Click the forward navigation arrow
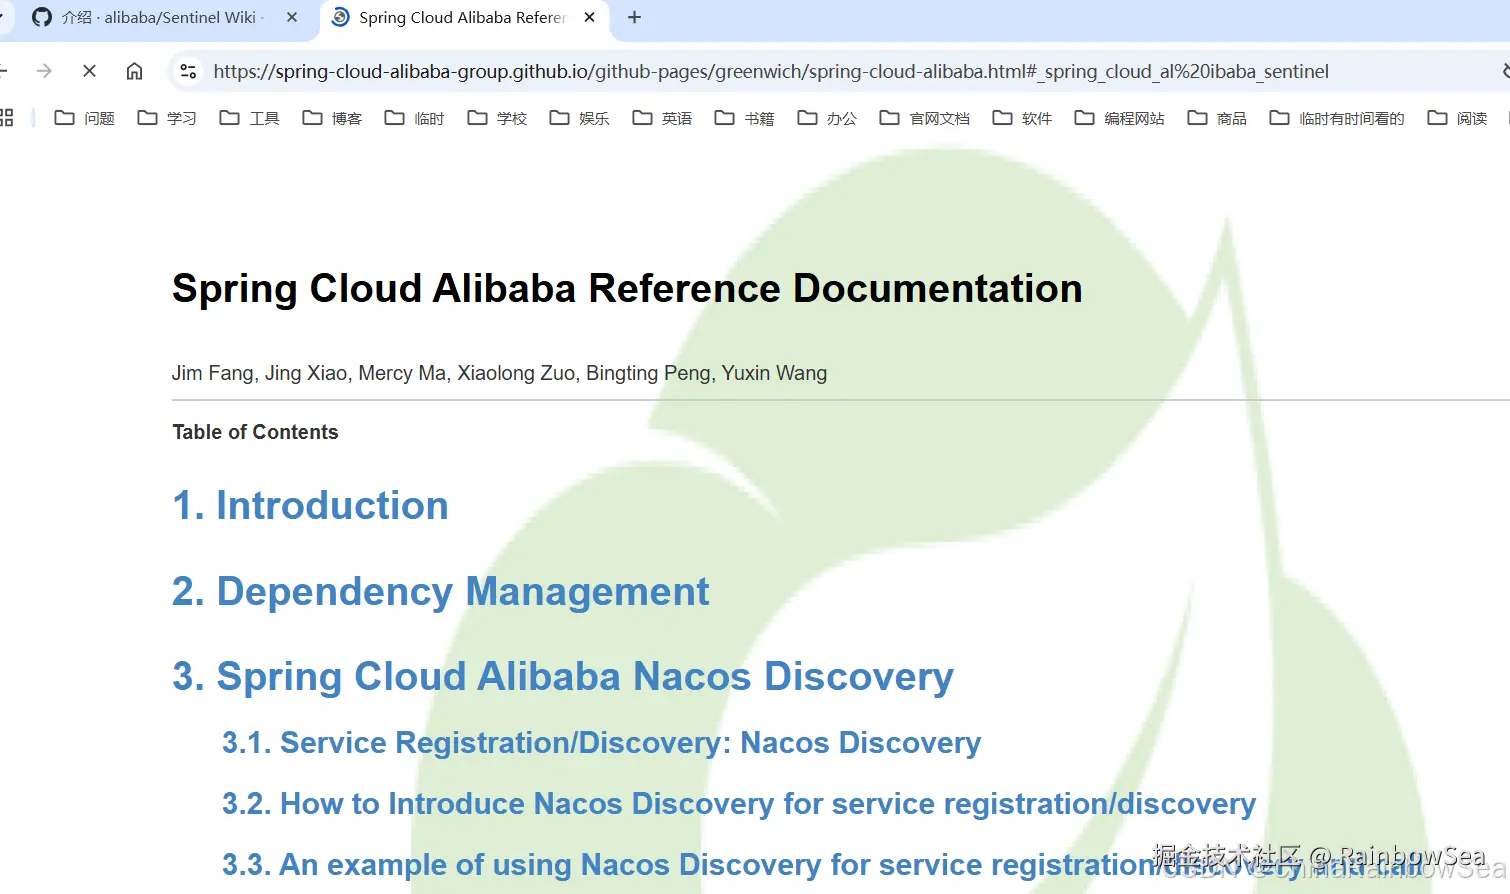Viewport: 1510px width, 894px height. (x=44, y=71)
